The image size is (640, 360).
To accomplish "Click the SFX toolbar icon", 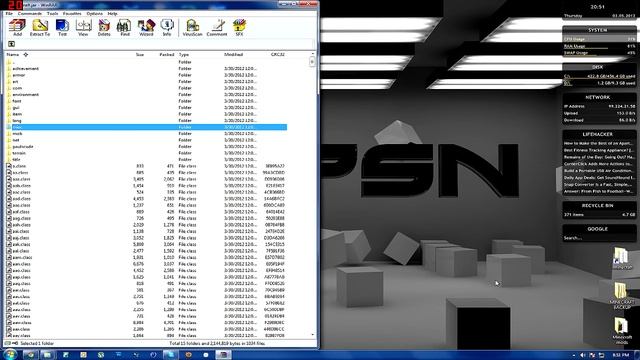I will [x=239, y=28].
